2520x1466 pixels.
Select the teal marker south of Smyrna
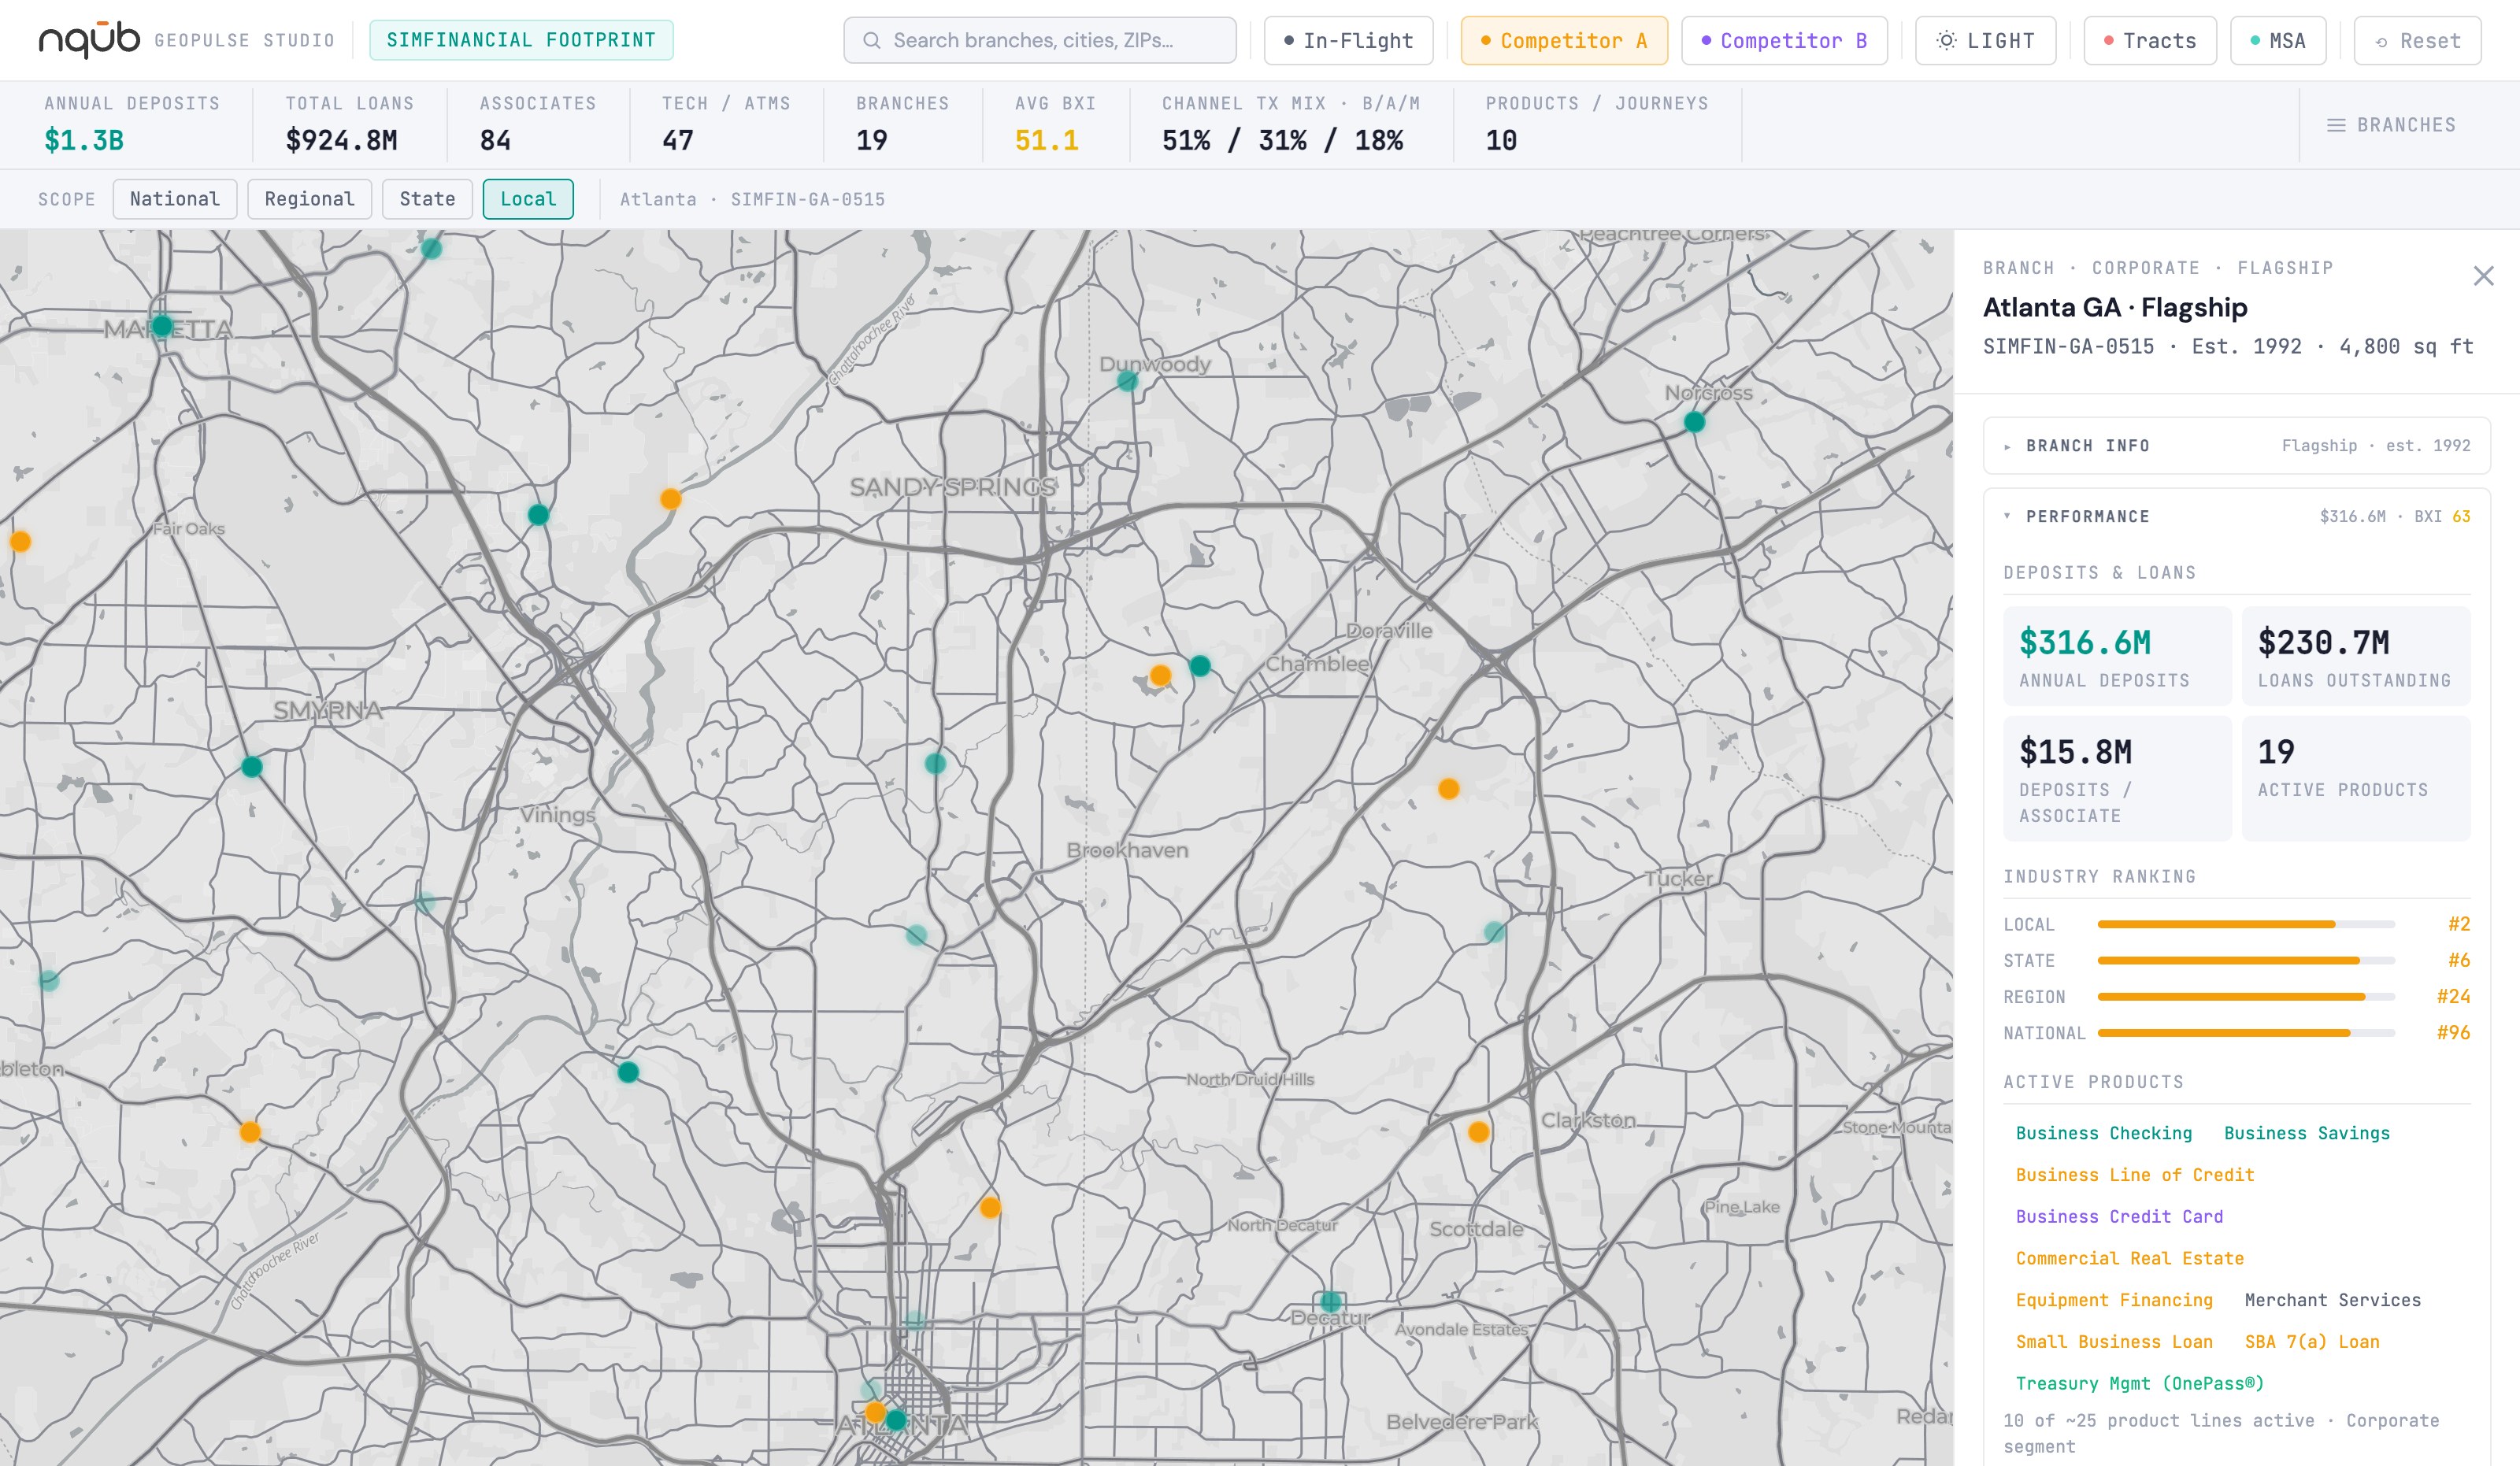click(252, 767)
